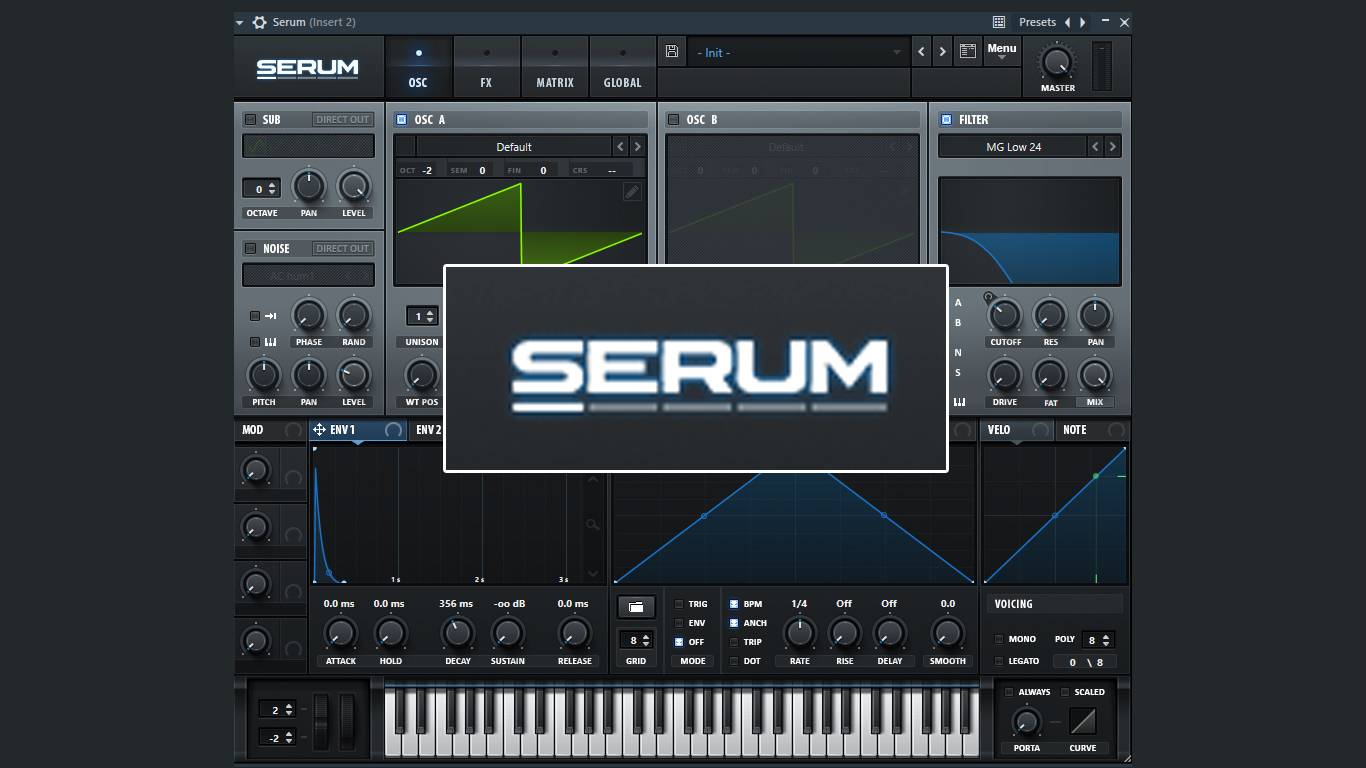Switch to the MATRIX tab

(x=555, y=68)
